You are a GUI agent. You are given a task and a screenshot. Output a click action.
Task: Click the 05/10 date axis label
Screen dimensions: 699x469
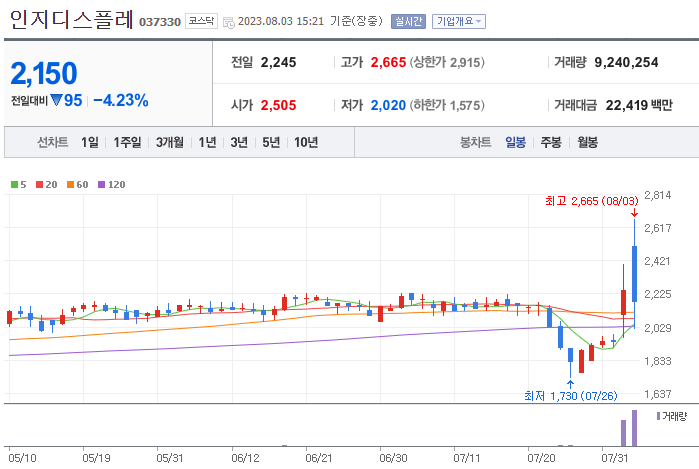[22, 458]
